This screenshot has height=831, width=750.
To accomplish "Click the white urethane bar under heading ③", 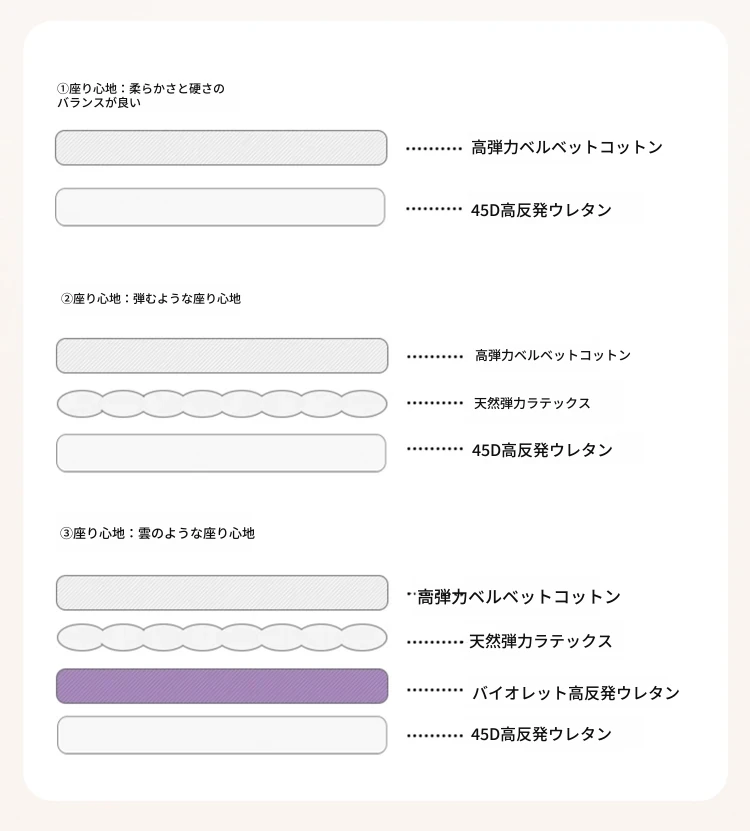I will pos(222,735).
